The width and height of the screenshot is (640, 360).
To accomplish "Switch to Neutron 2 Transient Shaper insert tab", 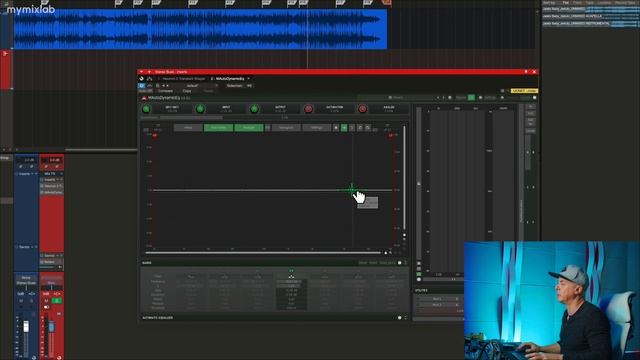I will coord(184,78).
